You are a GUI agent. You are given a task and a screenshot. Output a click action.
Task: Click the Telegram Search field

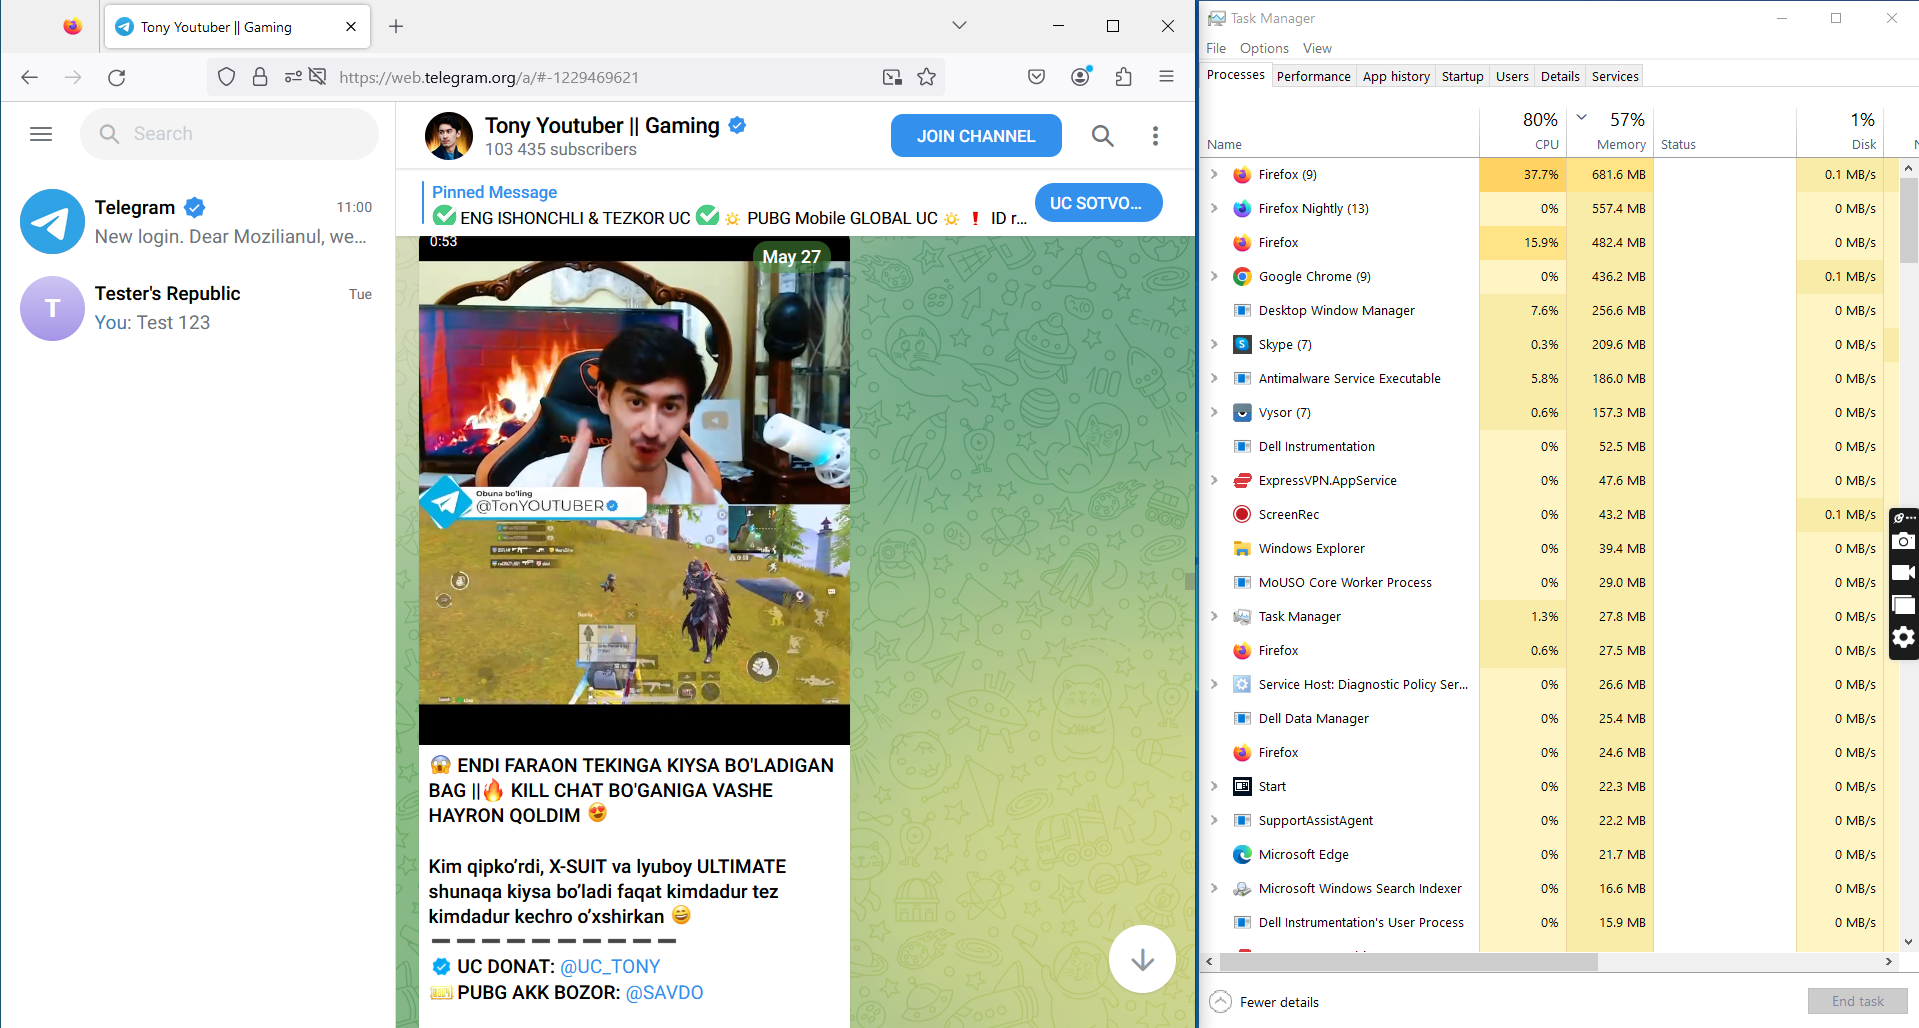coord(229,133)
